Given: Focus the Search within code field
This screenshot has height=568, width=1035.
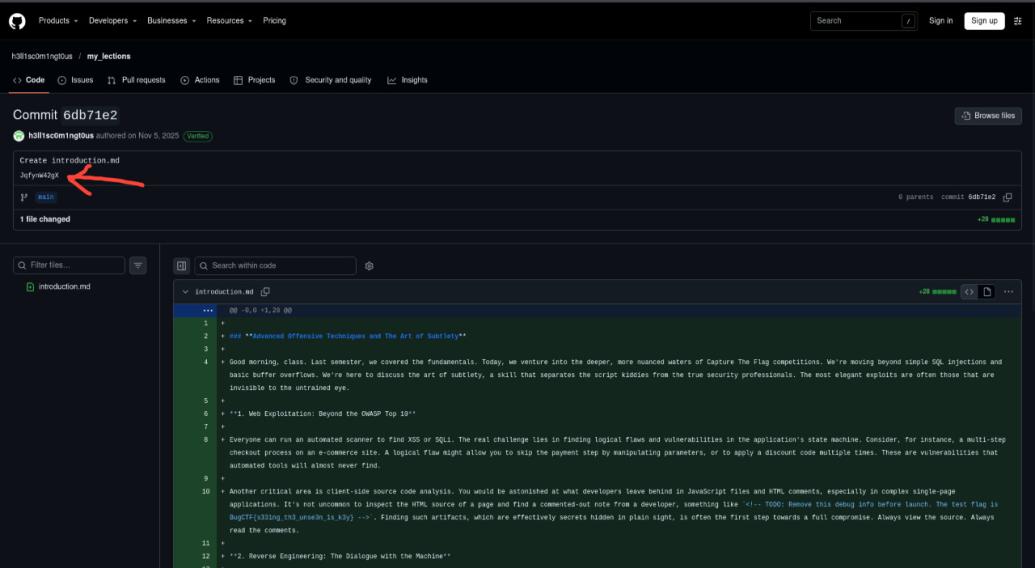Looking at the screenshot, I should [x=275, y=266].
